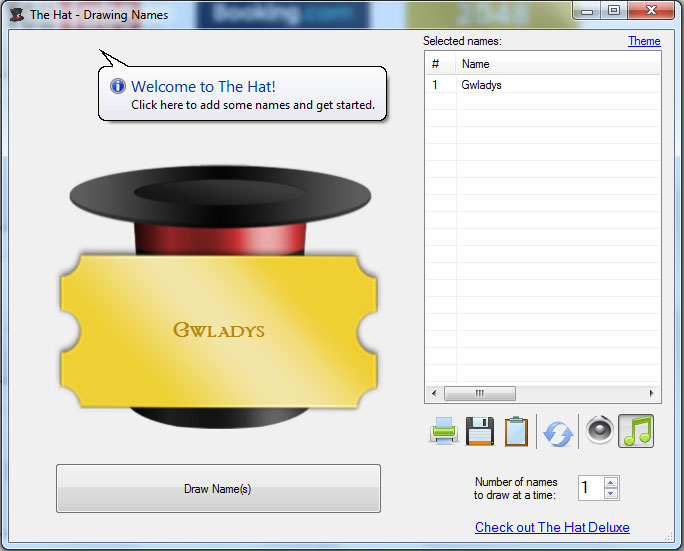Copy names using the clipboard icon

pos(516,431)
